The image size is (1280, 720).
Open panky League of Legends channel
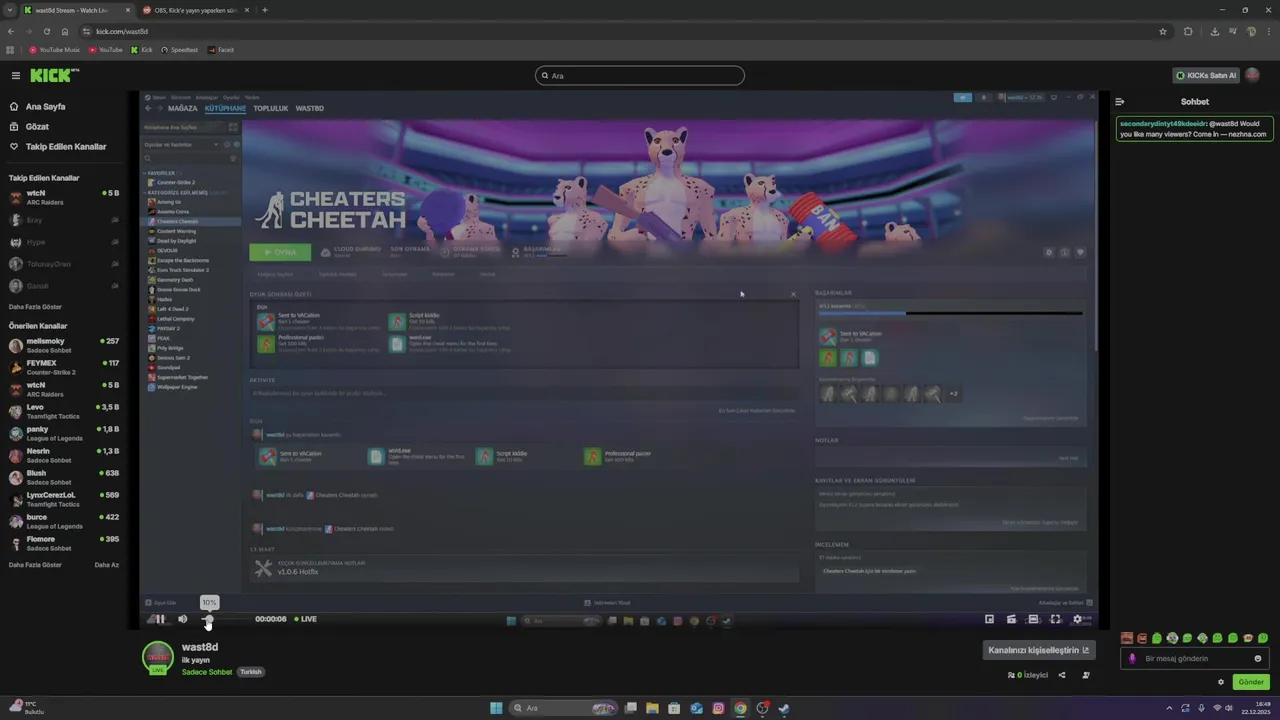click(64, 434)
